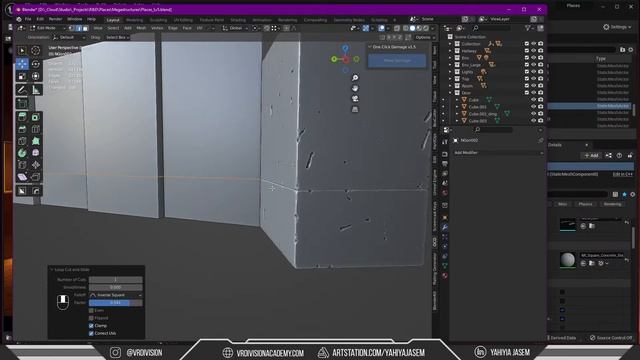The image size is (640, 360).
Task: Select the Shear tool
Action: [x=22, y=177]
